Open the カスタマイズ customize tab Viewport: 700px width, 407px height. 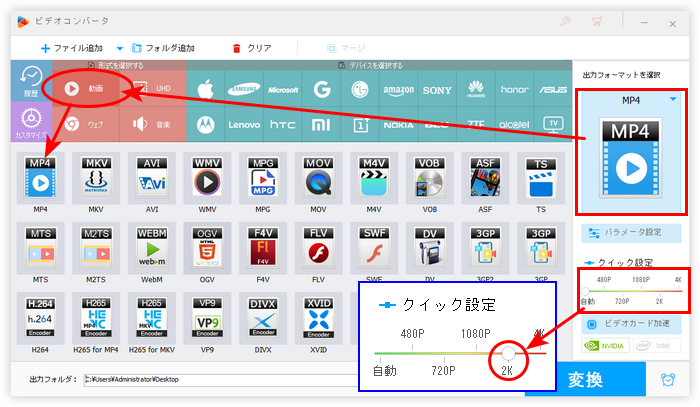pos(31,122)
